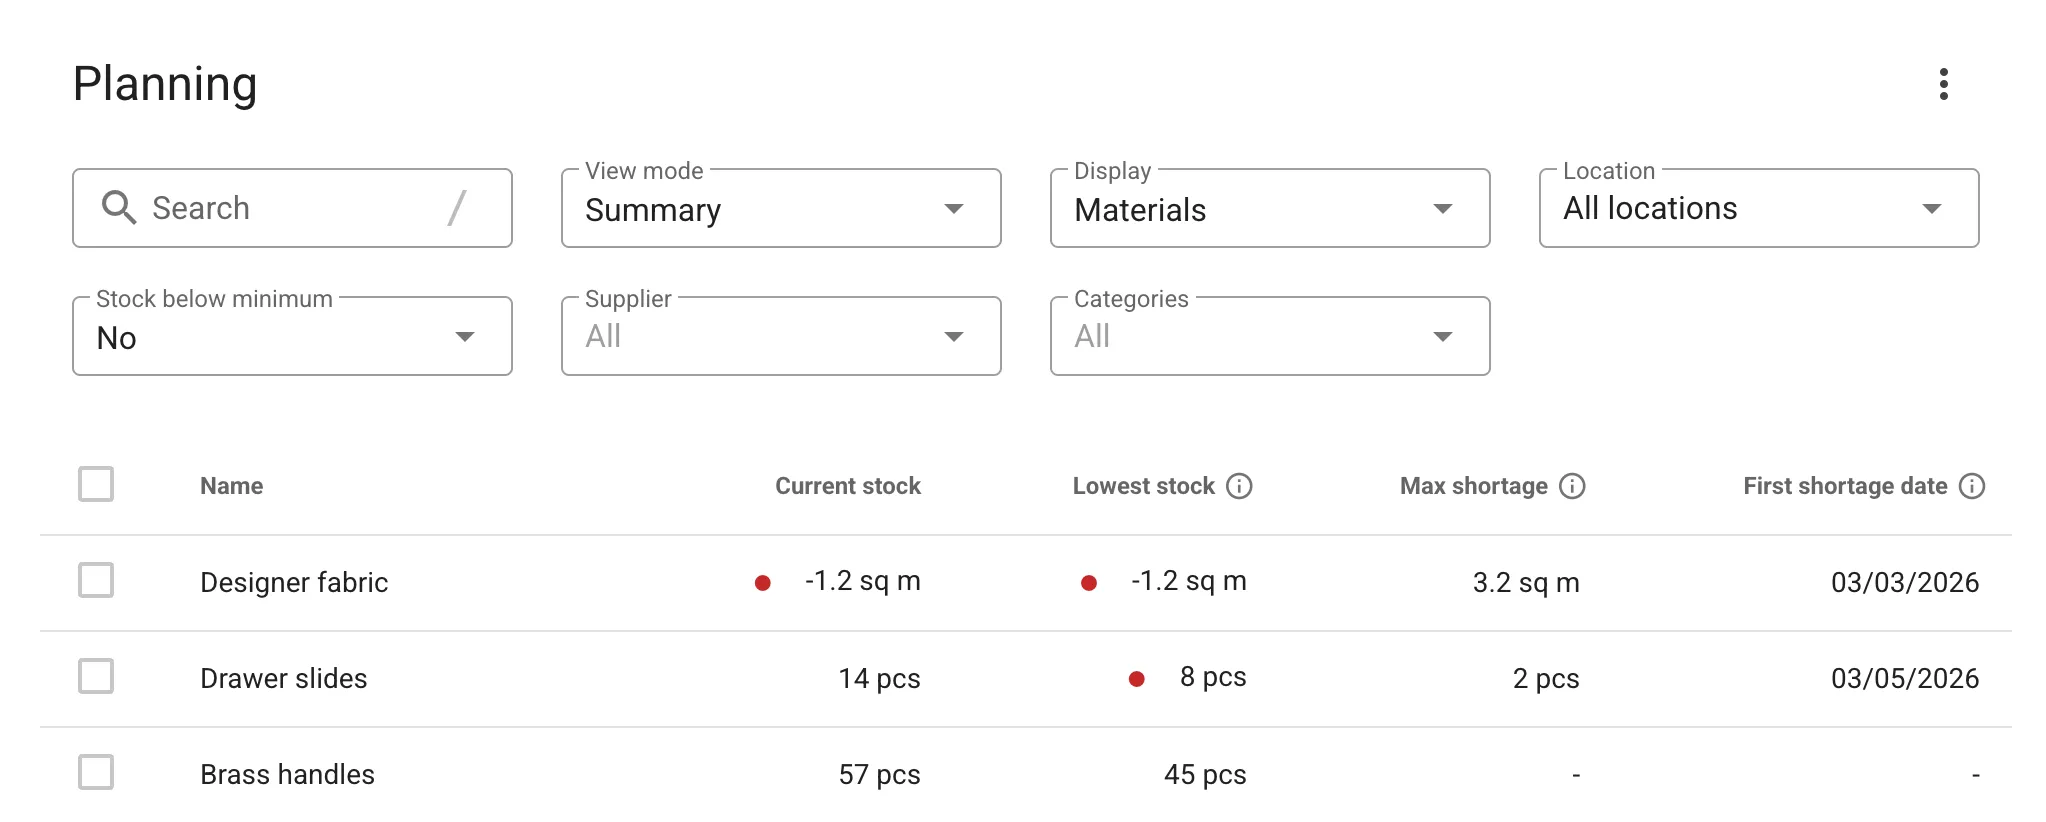Screen dimensions: 2046x822
Task: Select all rows using the header checkbox
Action: (x=95, y=485)
